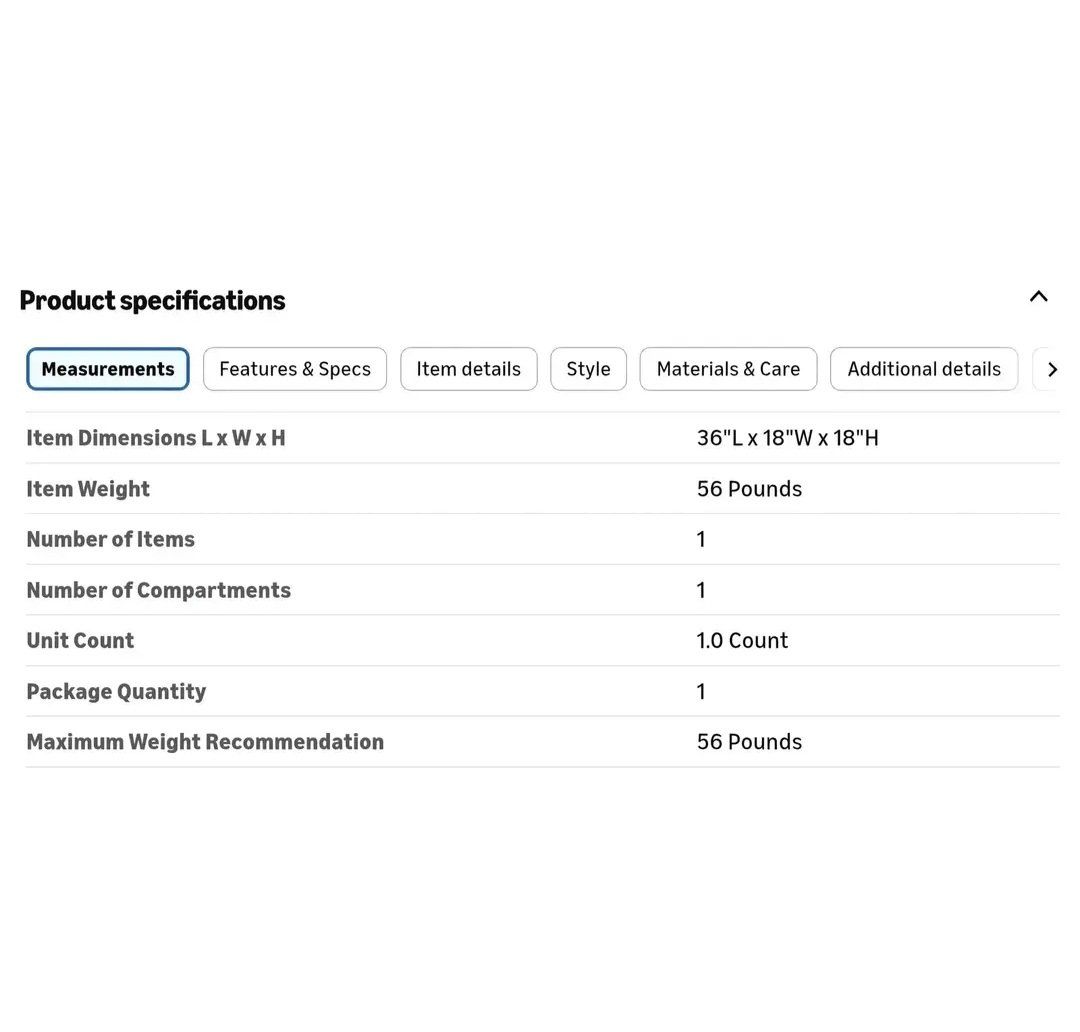
Task: Click the Unit Count label
Action: [x=80, y=640]
